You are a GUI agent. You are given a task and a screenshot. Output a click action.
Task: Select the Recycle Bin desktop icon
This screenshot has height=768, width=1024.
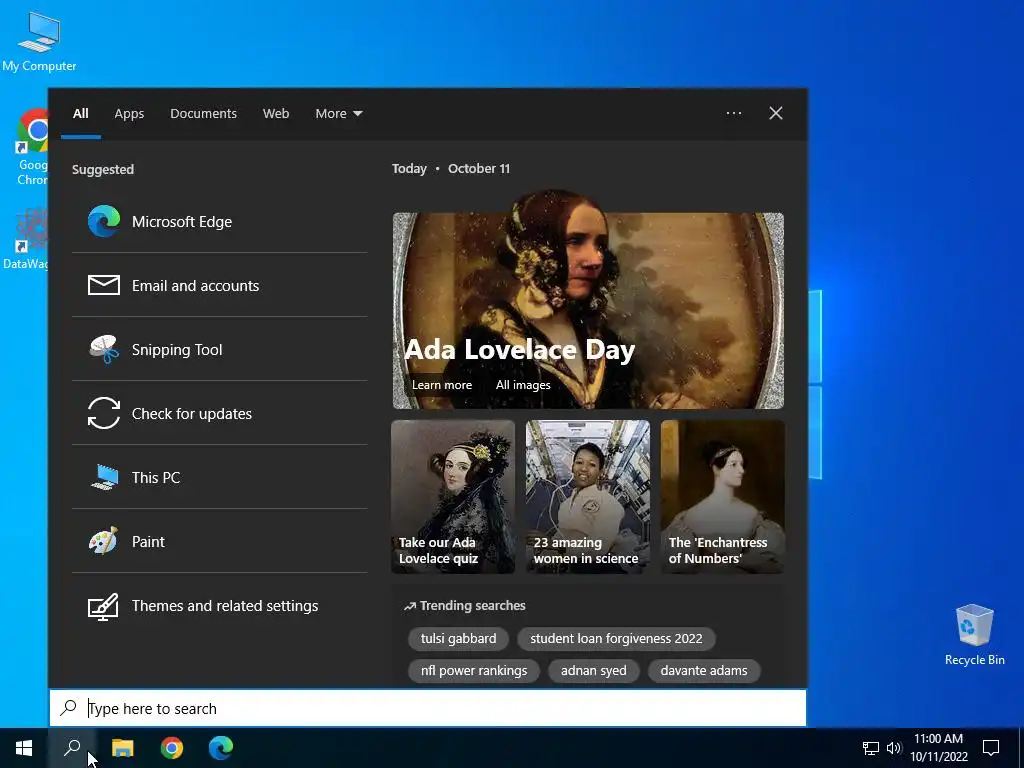(x=974, y=635)
